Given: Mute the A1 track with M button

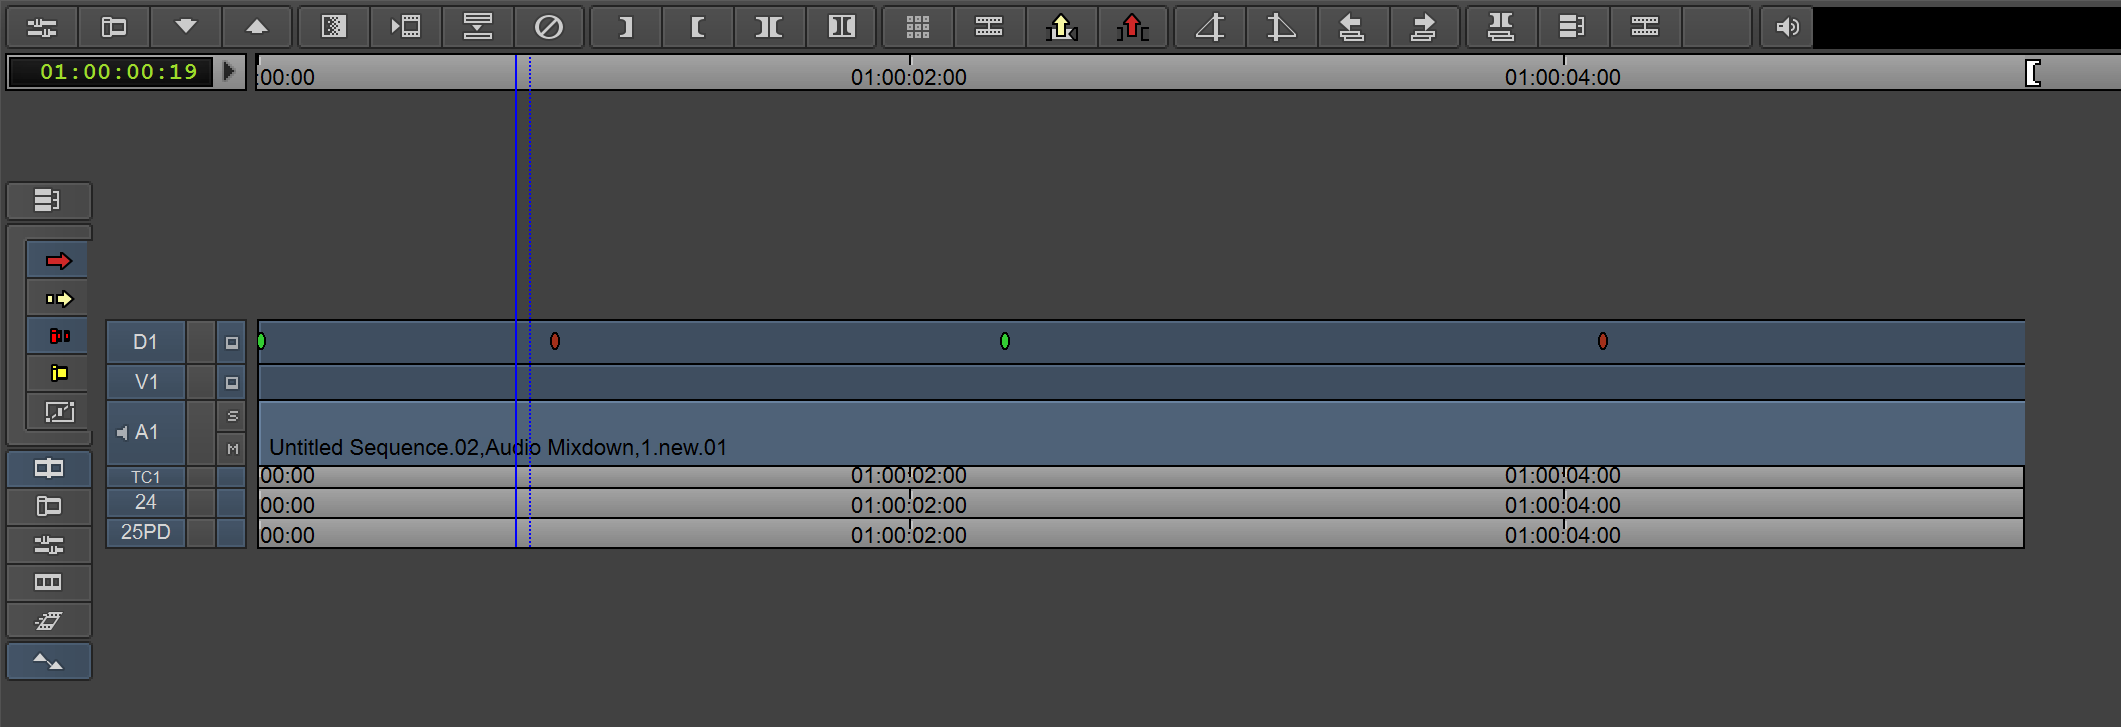Looking at the screenshot, I should pyautogui.click(x=232, y=449).
